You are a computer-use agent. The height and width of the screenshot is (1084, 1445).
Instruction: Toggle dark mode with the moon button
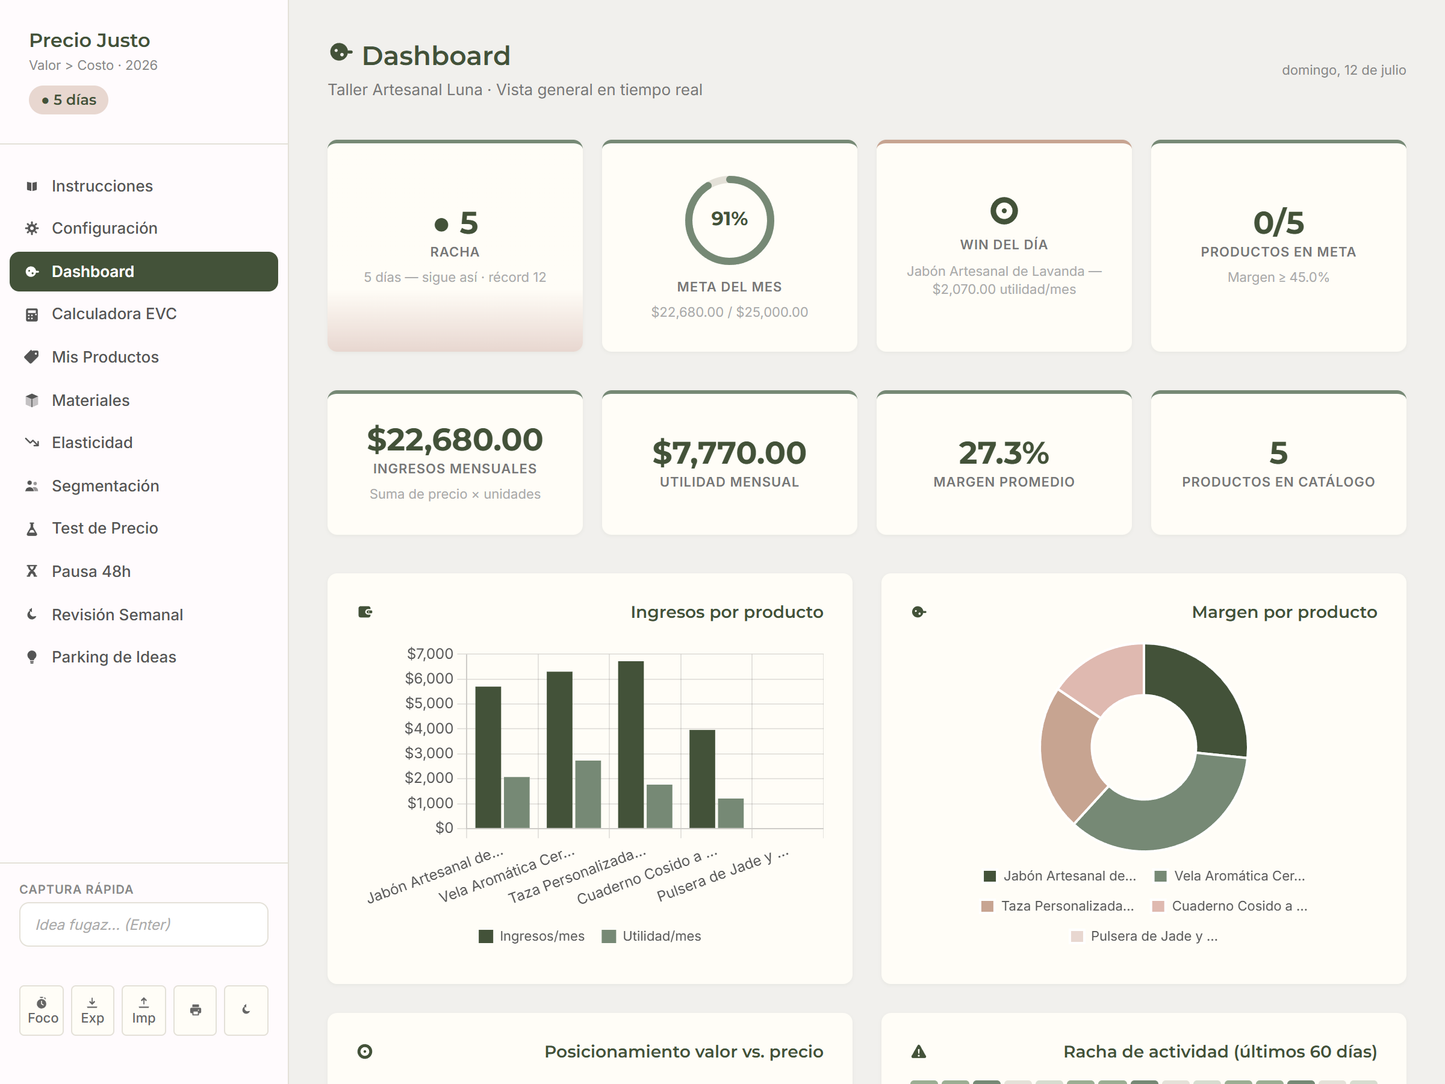coord(246,1010)
